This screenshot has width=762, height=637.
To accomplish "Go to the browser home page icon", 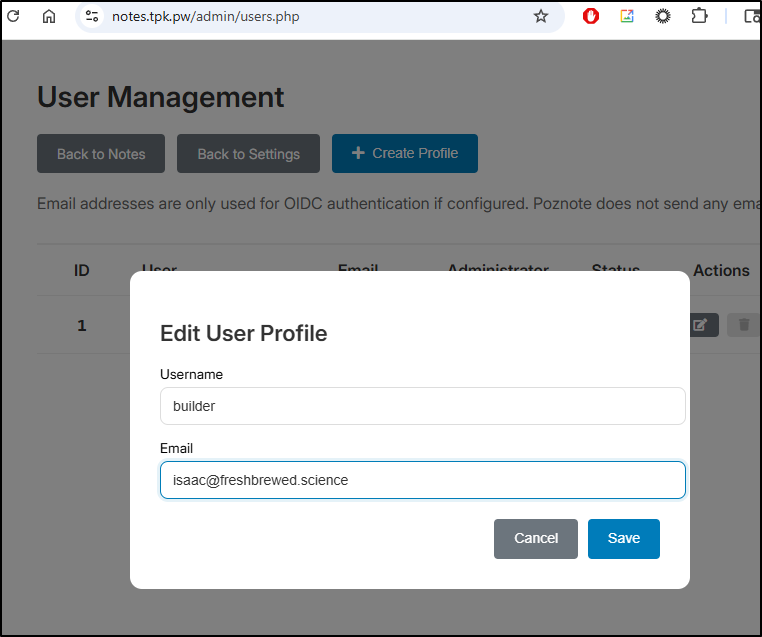I will point(49,16).
